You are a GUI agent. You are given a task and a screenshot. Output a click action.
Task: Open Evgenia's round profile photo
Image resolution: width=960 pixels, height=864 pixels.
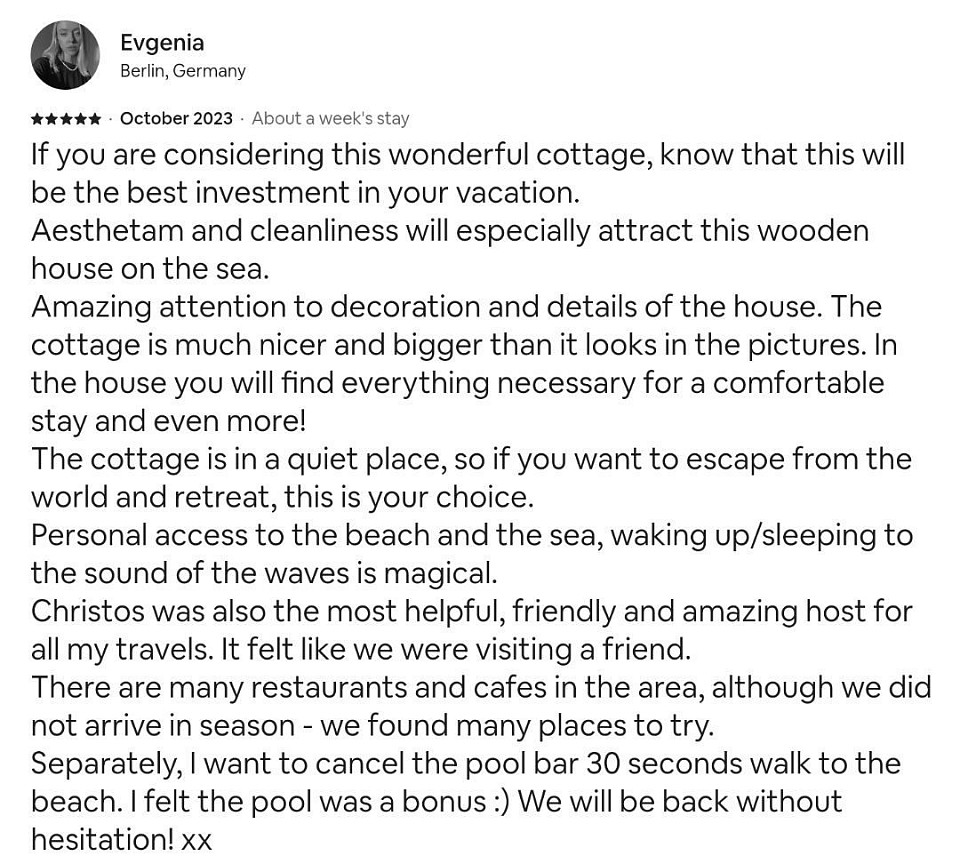65,55
